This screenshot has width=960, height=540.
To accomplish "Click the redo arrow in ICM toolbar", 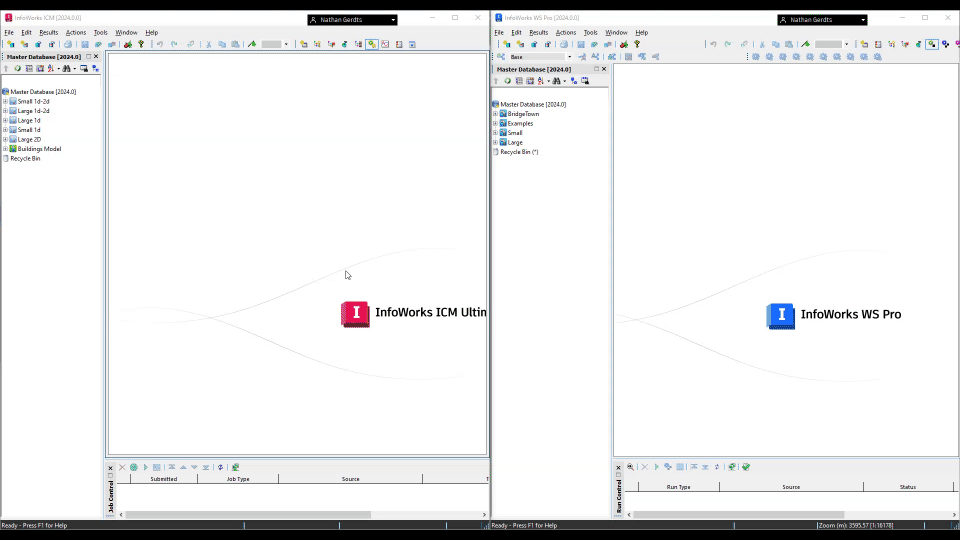I will pyautogui.click(x=174, y=44).
